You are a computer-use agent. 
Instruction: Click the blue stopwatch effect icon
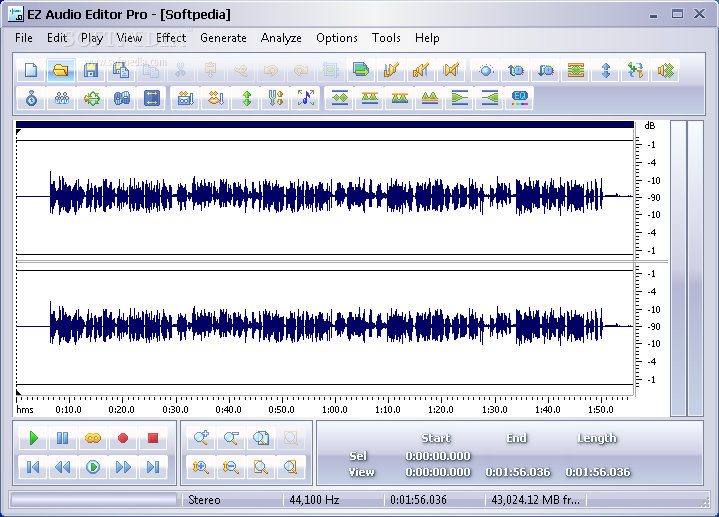[x=31, y=98]
